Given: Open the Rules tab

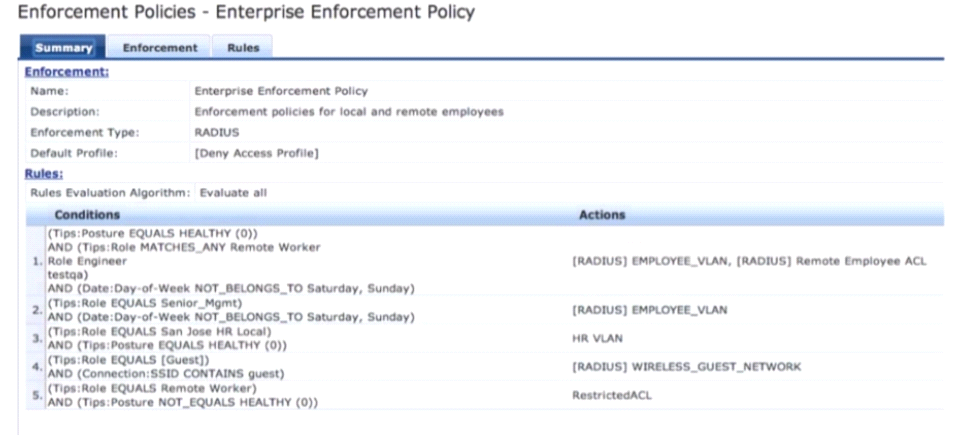Looking at the screenshot, I should point(243,47).
